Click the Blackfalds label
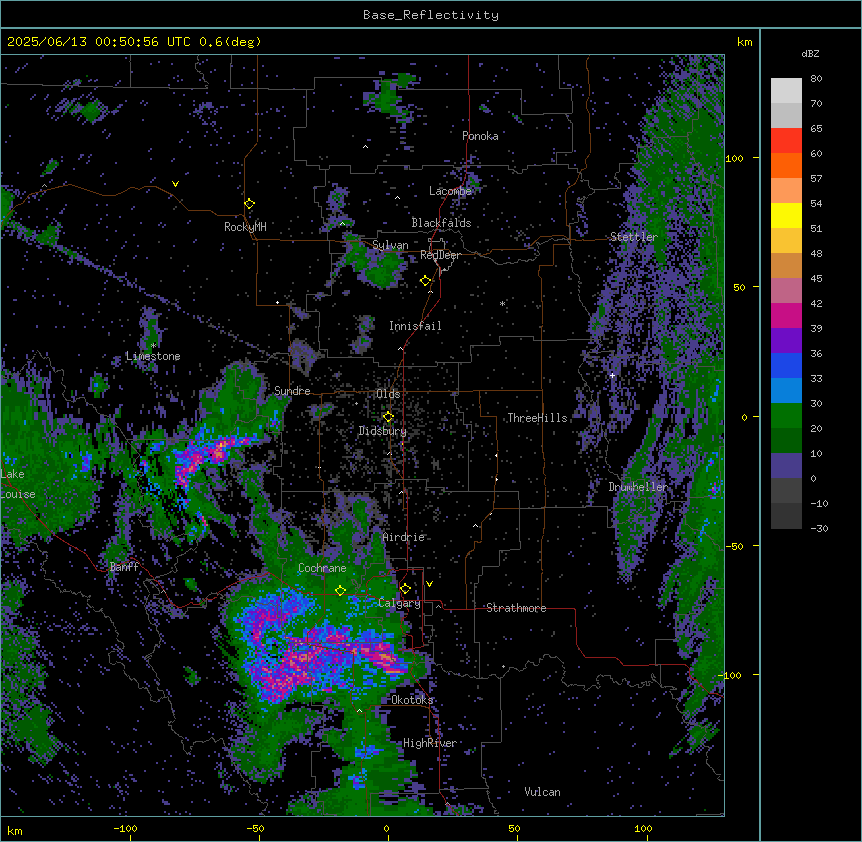Screen dimensions: 862x842 (441, 223)
